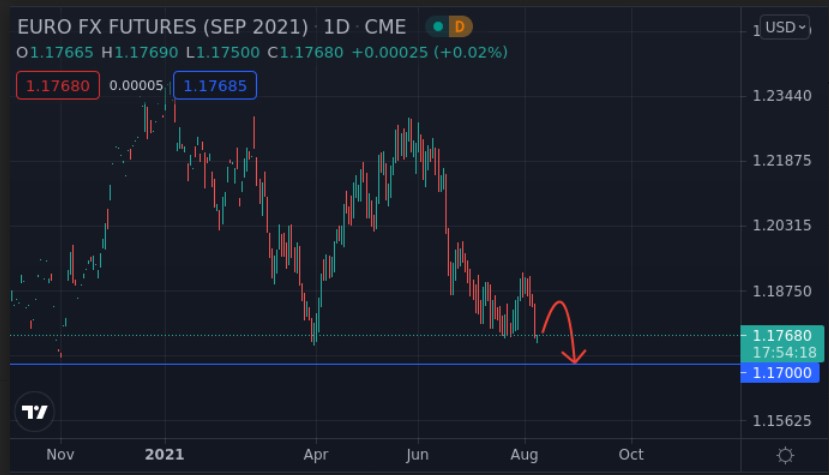Click the Aug label on time axis
Viewport: 829px width, 475px height.
tap(524, 455)
